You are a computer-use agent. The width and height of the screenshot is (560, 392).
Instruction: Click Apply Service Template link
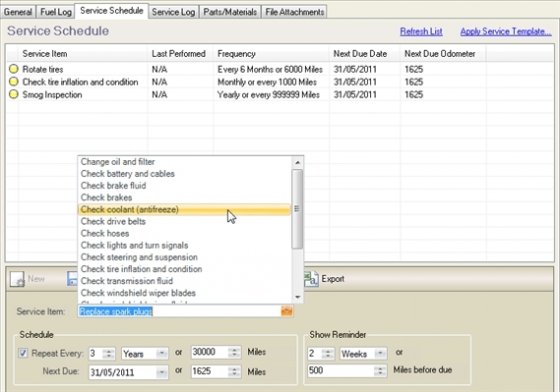point(506,31)
